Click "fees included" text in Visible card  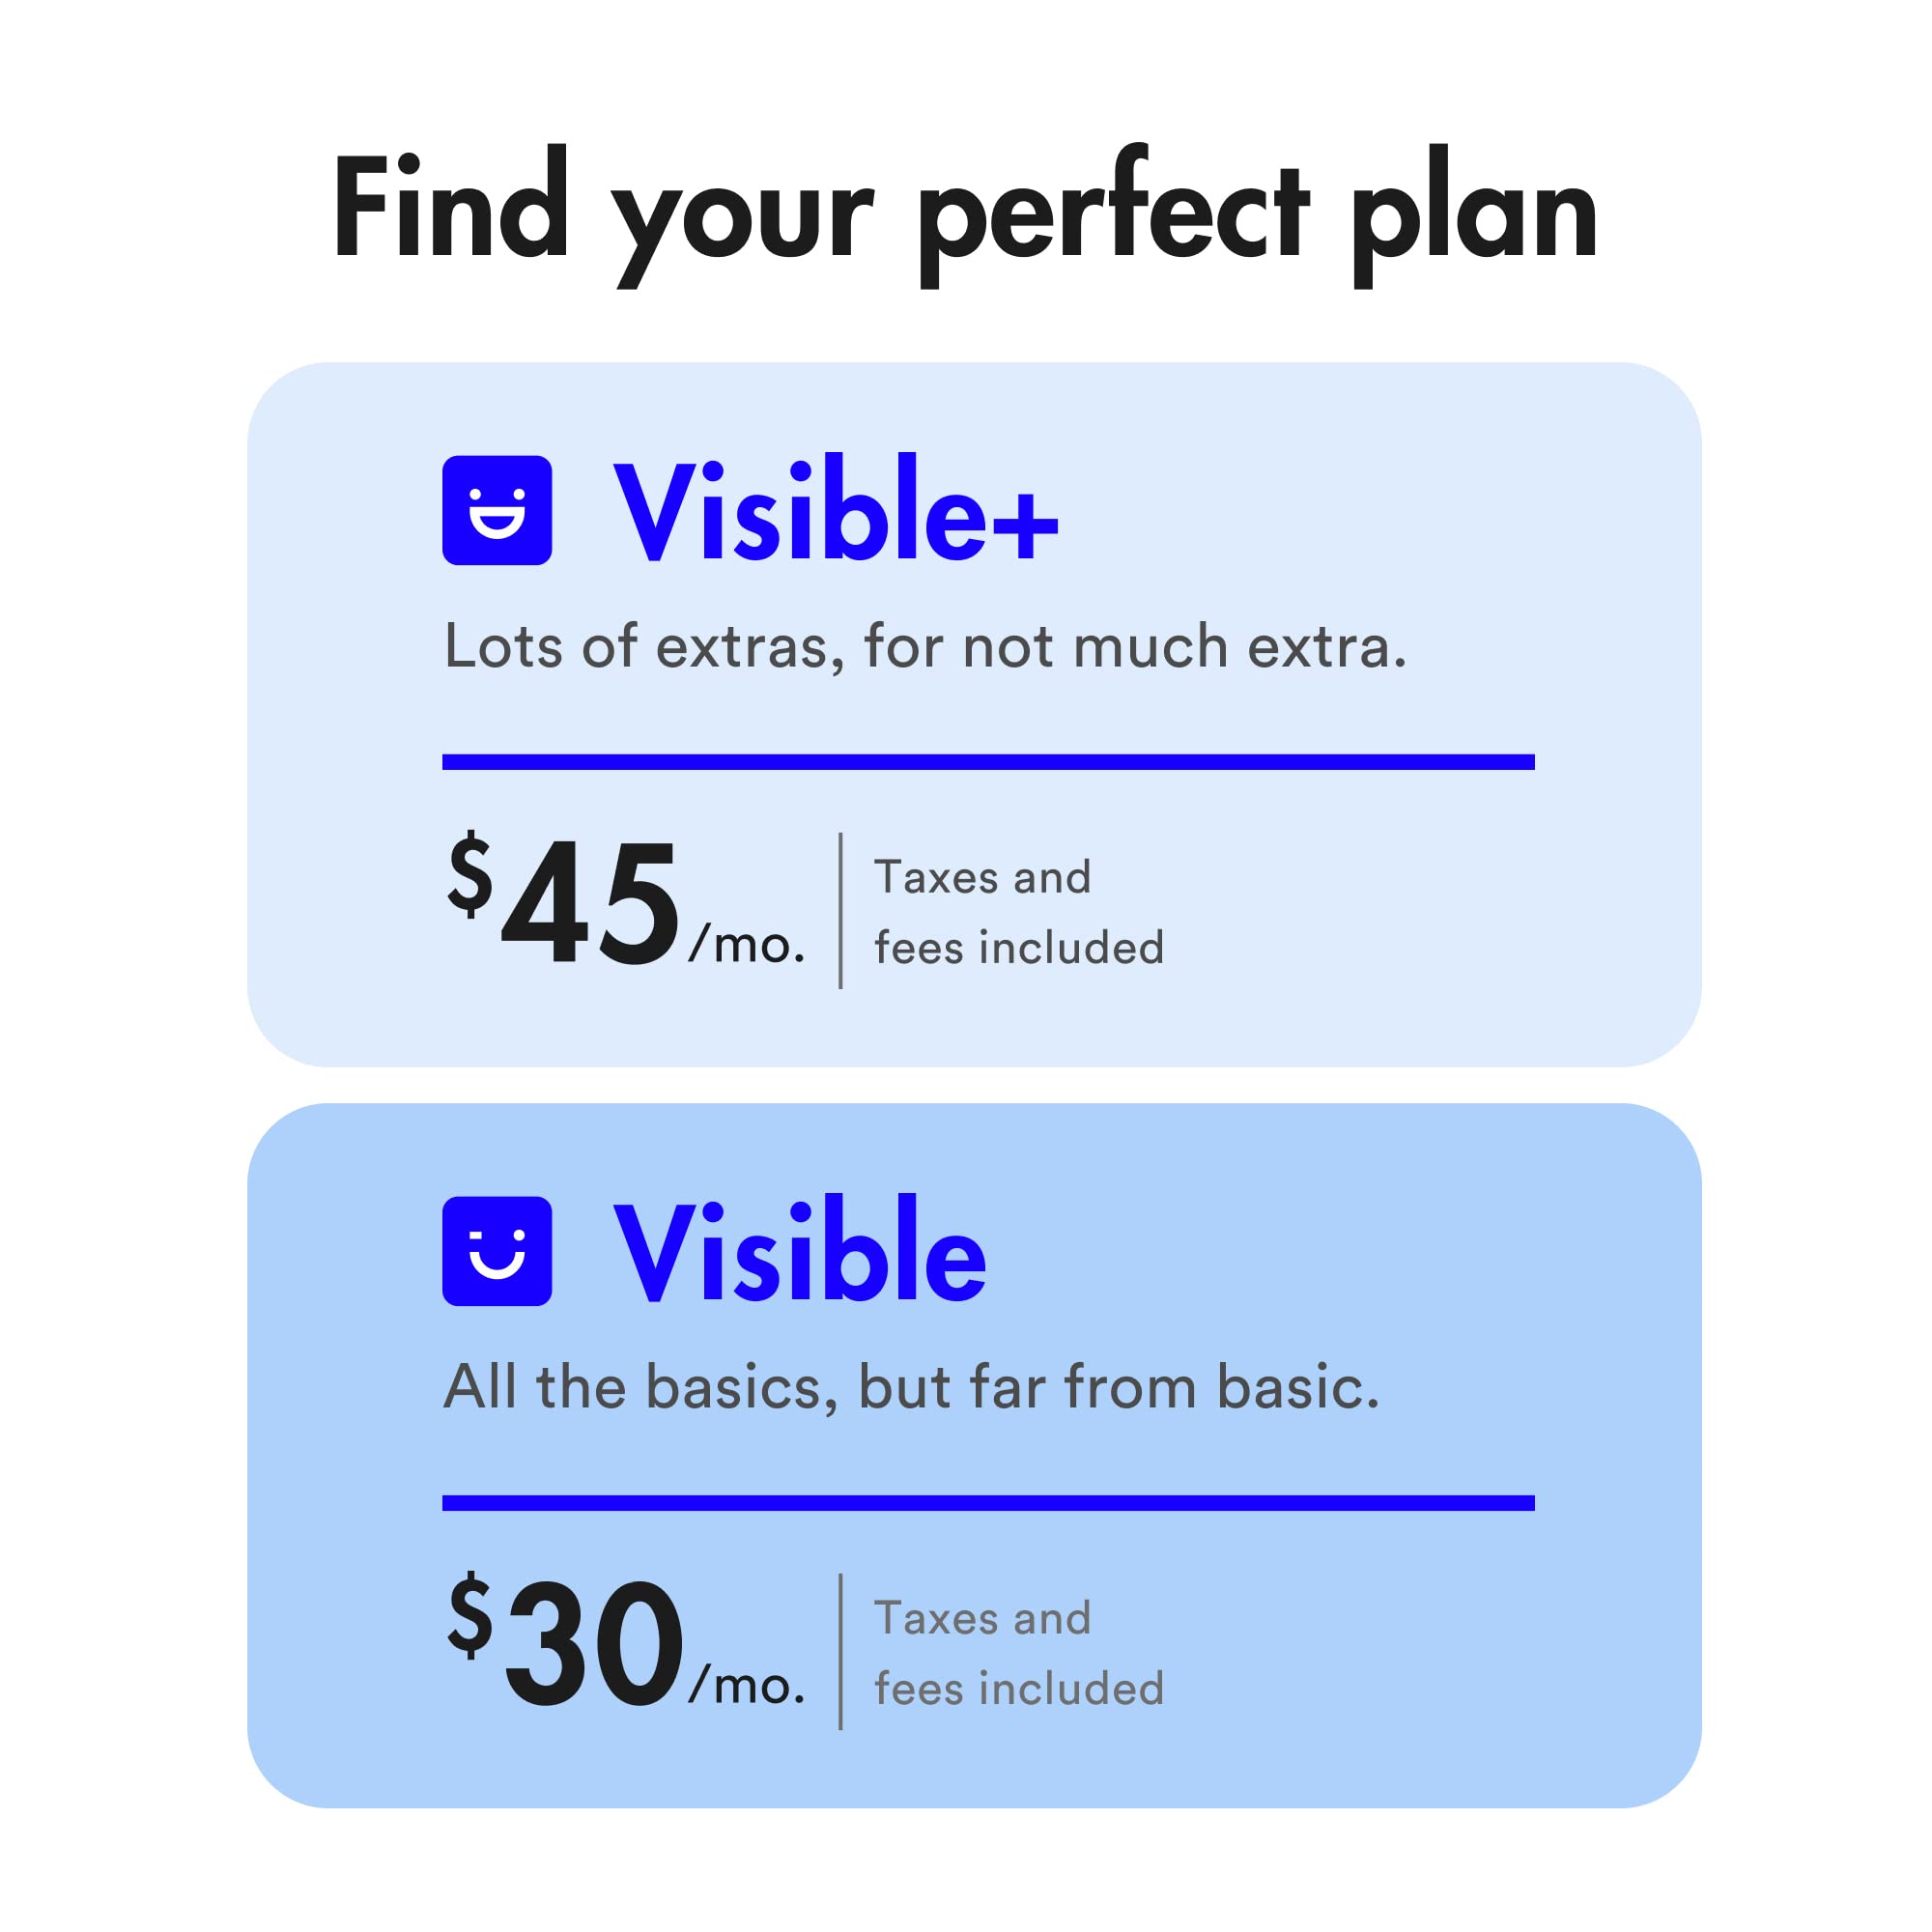coord(1019,1689)
